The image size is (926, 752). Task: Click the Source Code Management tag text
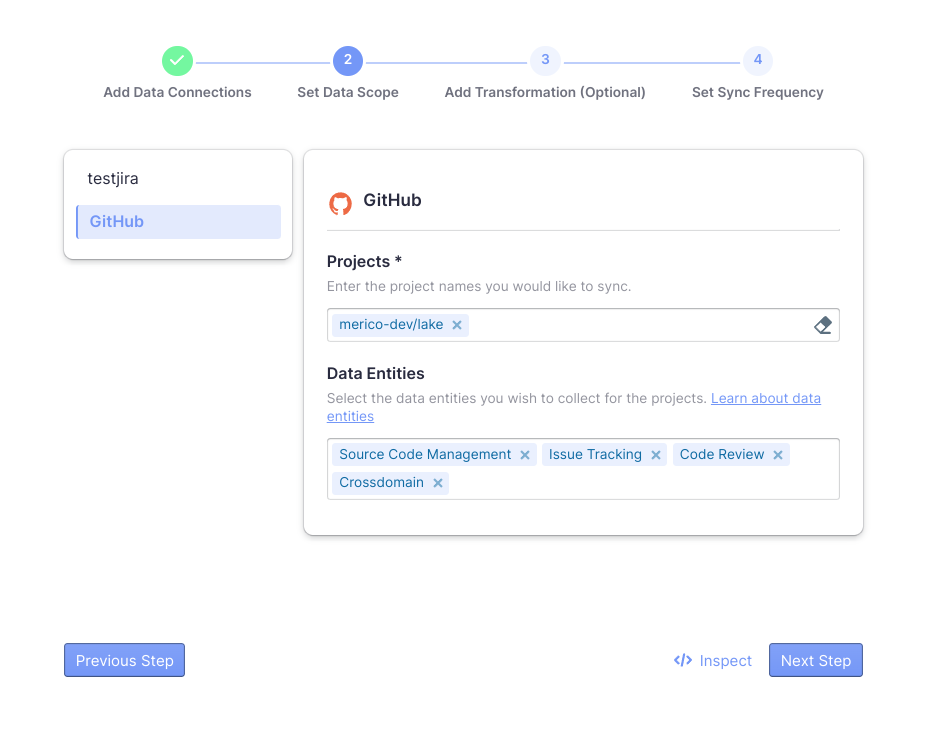(425, 454)
